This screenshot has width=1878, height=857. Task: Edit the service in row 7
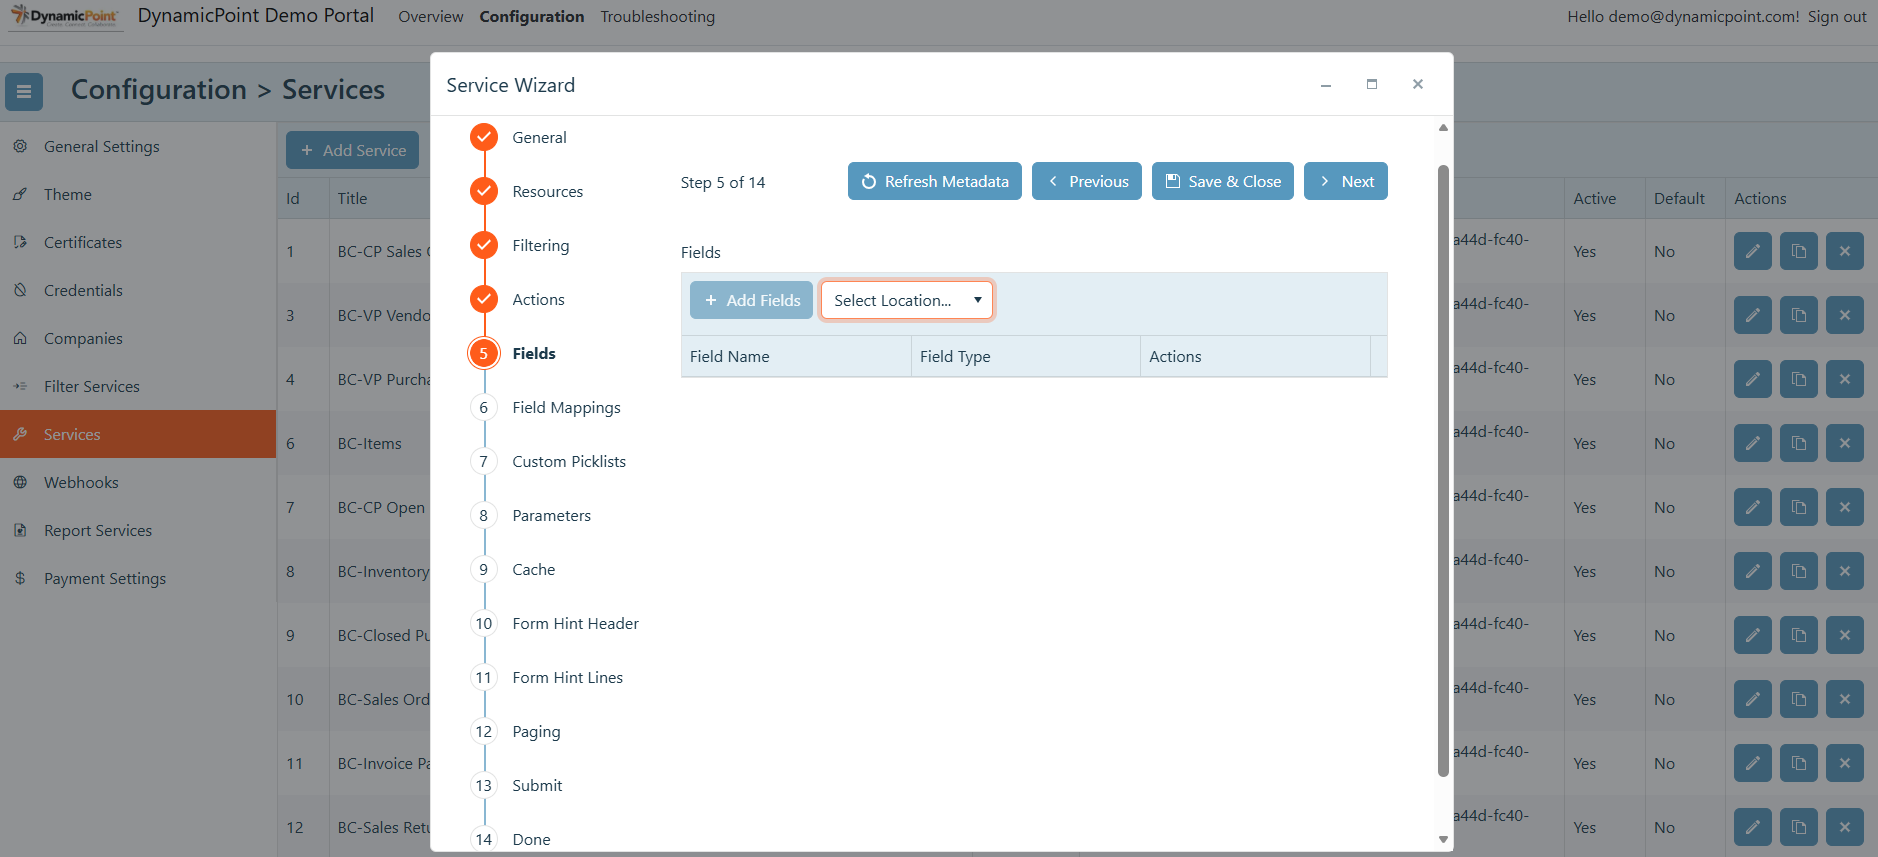(x=1753, y=507)
